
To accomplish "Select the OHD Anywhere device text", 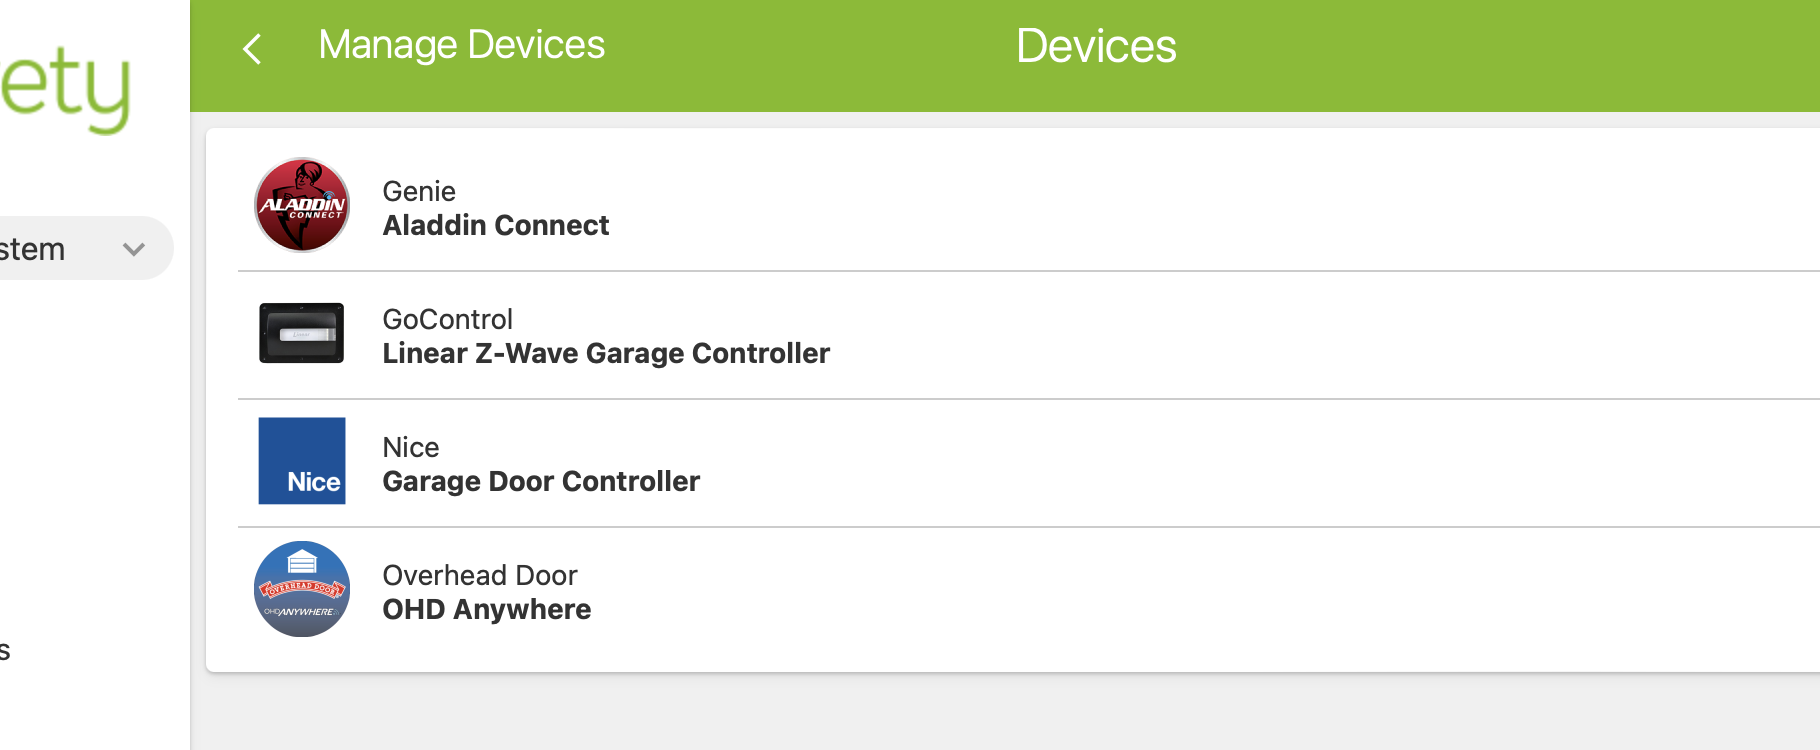I will tap(487, 610).
